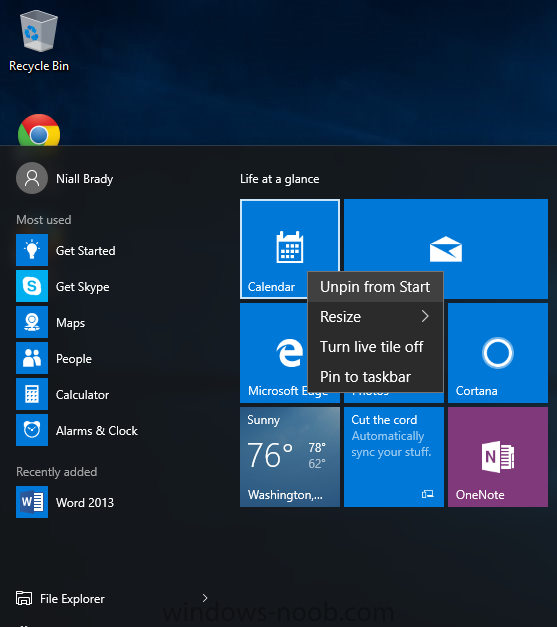Open the Recycle Bin desktop icon
The image size is (557, 627).
pos(39,41)
